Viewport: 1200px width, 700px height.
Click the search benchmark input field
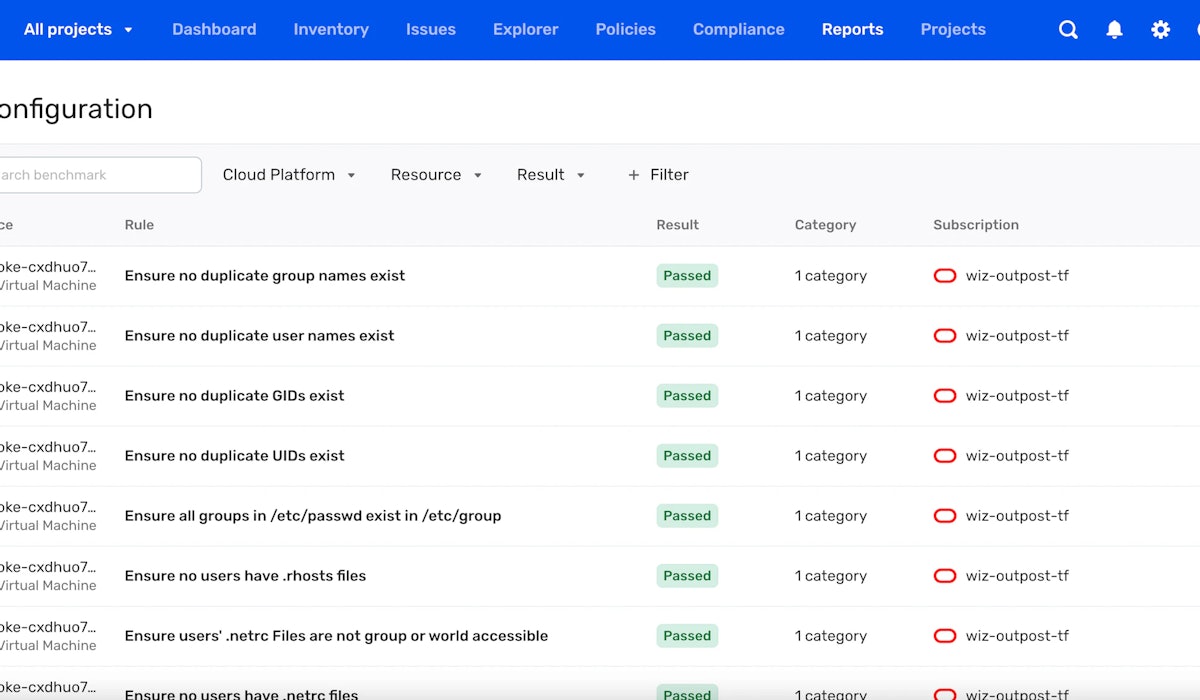[x=98, y=175]
